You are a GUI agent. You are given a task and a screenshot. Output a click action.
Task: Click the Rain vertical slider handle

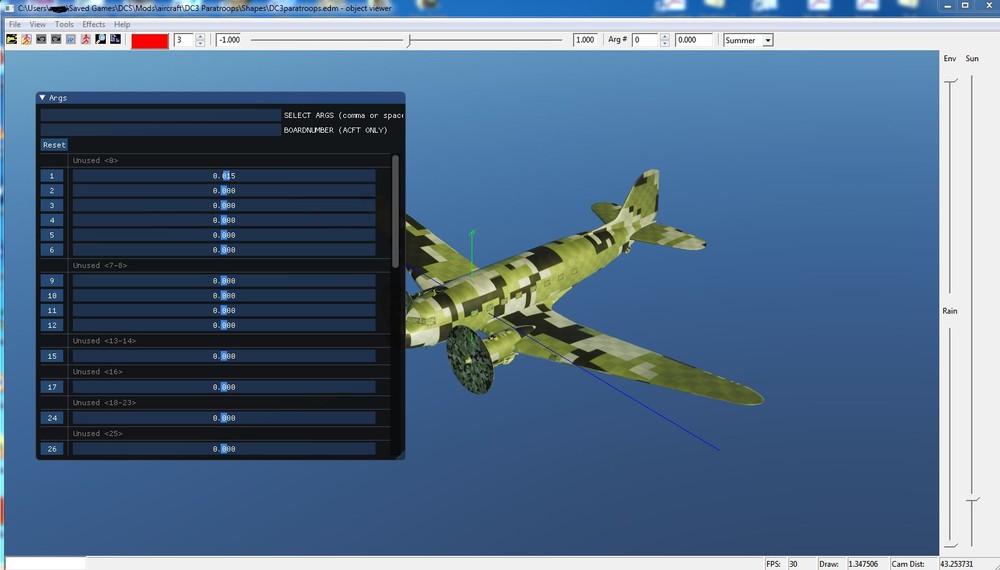(951, 545)
